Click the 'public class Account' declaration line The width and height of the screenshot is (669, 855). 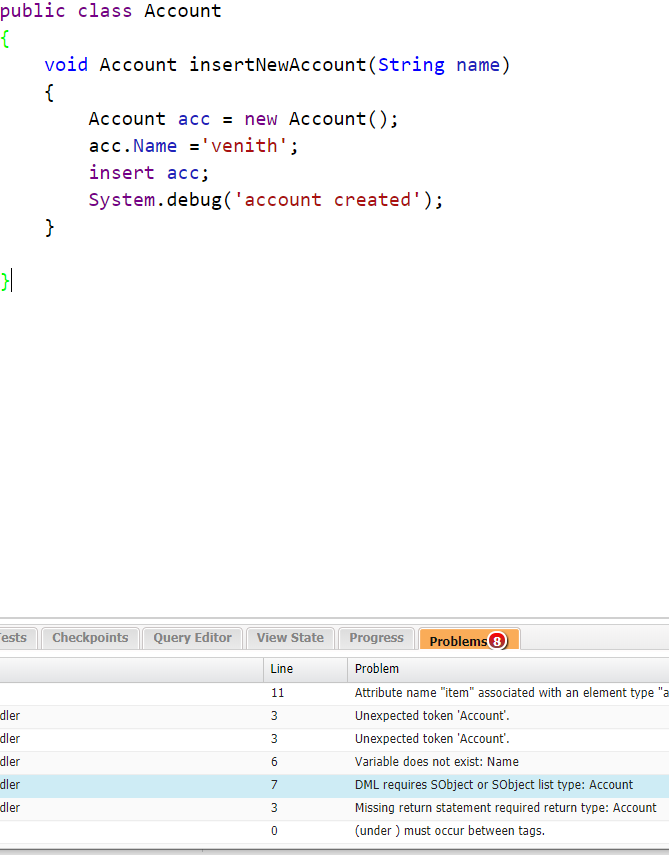coord(111,12)
